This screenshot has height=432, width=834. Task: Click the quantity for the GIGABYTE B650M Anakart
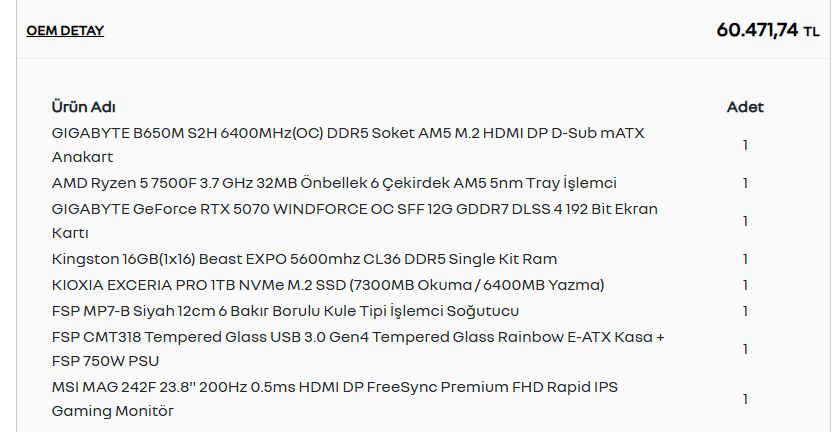click(745, 145)
